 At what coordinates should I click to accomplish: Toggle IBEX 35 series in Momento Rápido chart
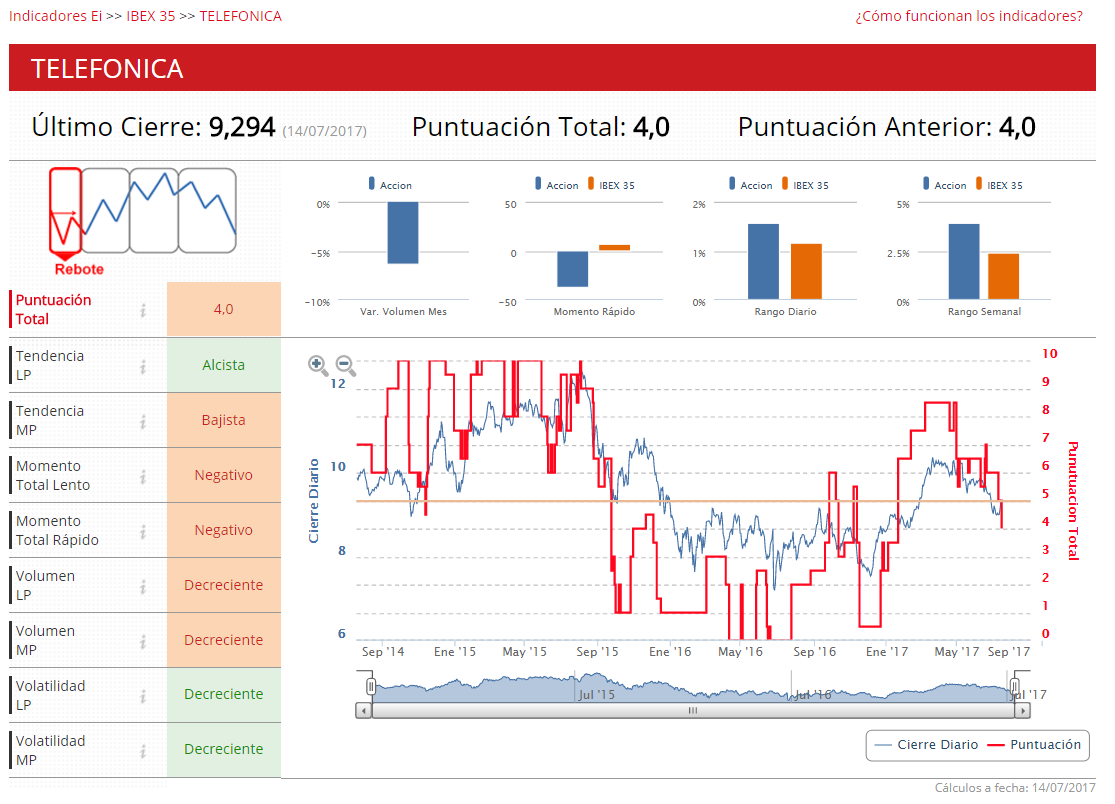(x=612, y=185)
